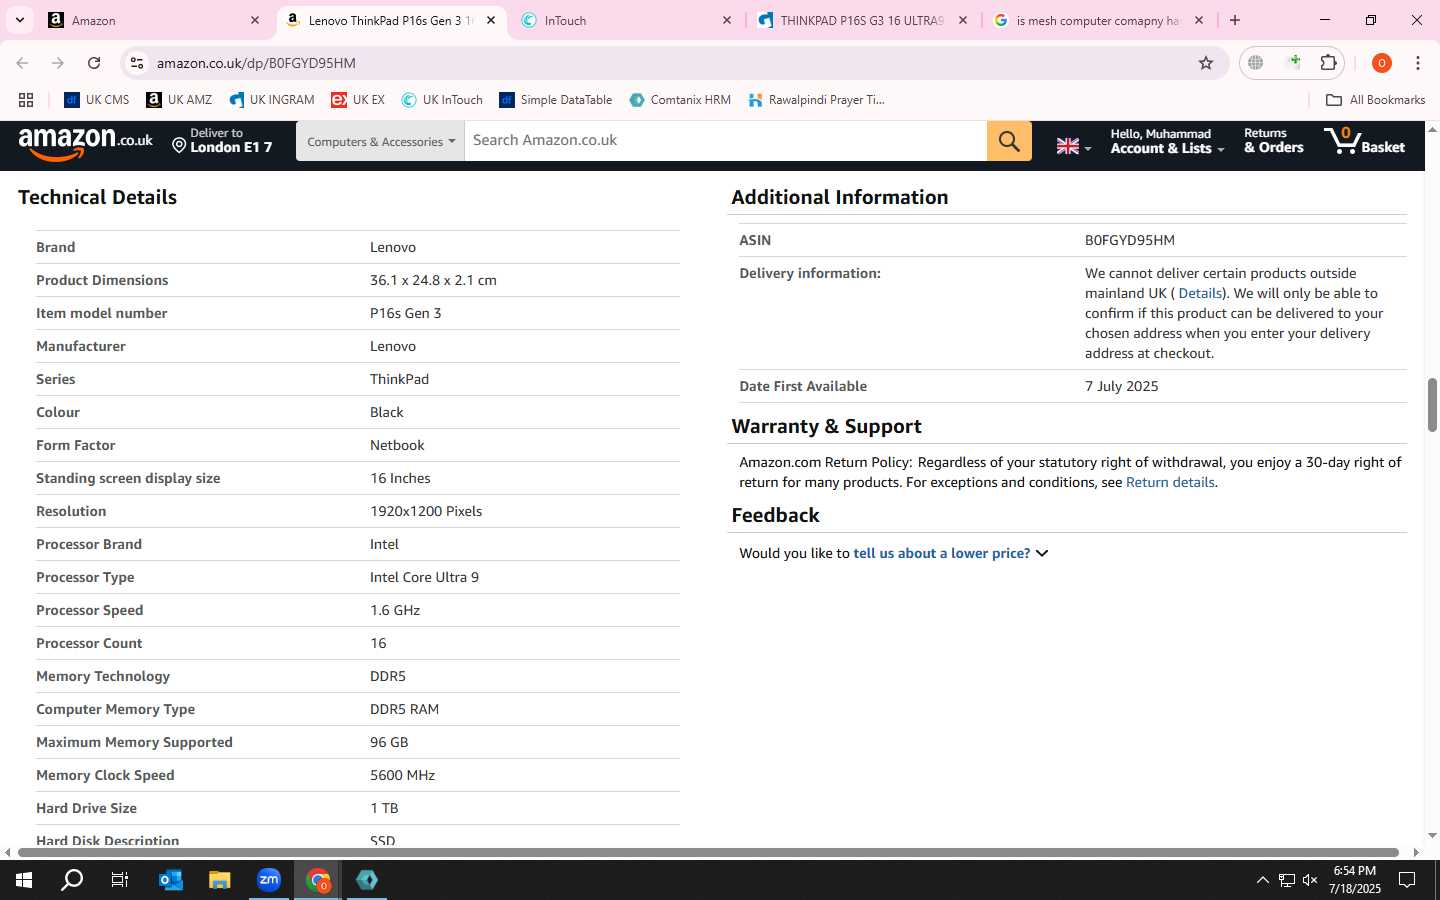The height and width of the screenshot is (900, 1440).
Task: Open Task View on the taskbar
Action: coord(120,880)
